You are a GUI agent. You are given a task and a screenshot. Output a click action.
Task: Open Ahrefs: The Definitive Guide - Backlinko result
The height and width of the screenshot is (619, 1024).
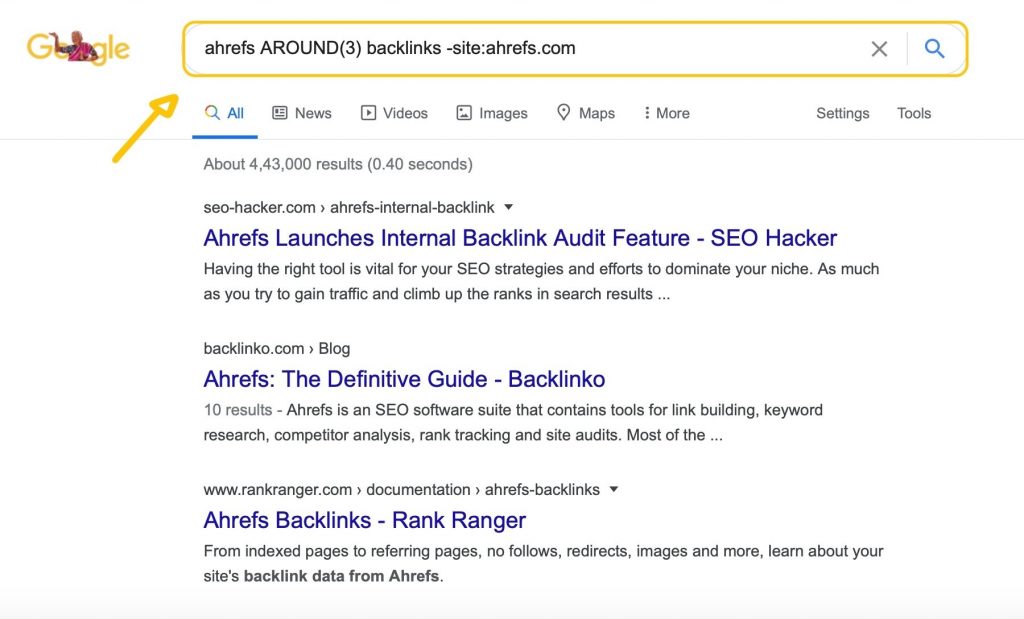[404, 379]
